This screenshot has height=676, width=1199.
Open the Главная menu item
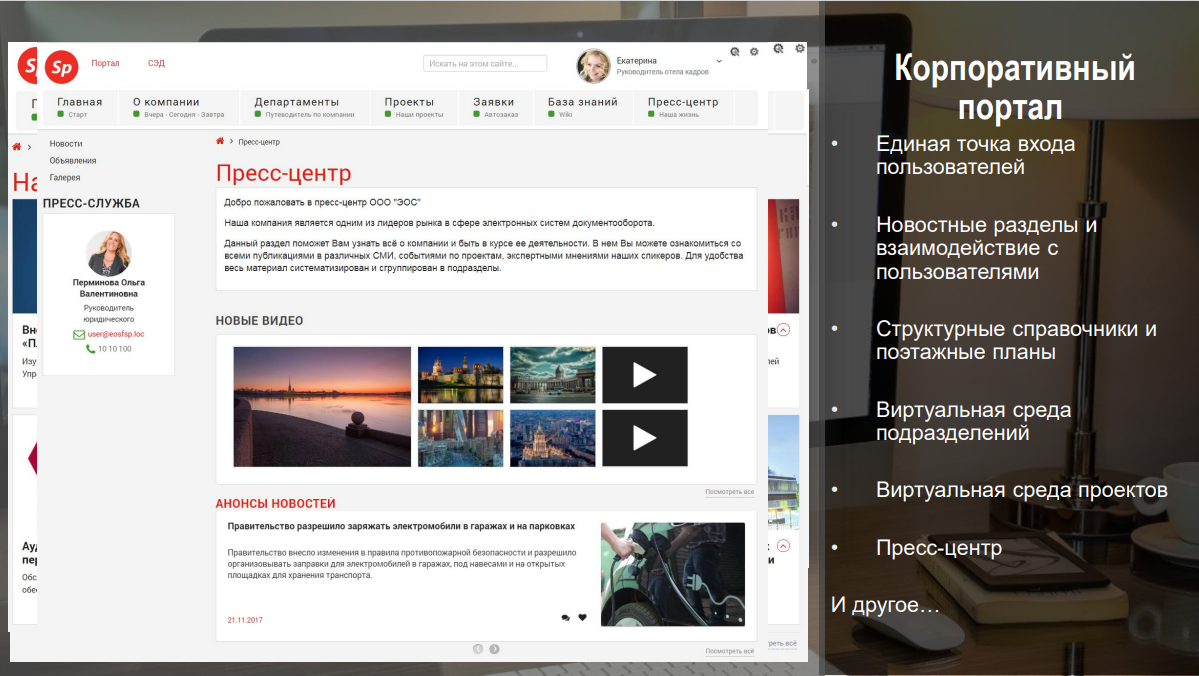(x=80, y=107)
